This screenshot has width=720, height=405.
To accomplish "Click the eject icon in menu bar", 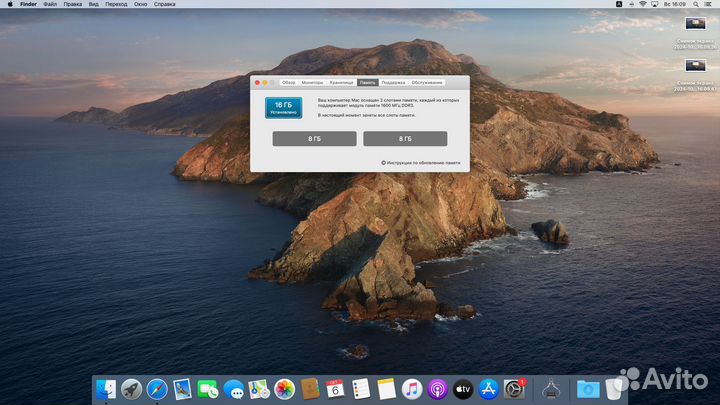I will coord(631,4).
